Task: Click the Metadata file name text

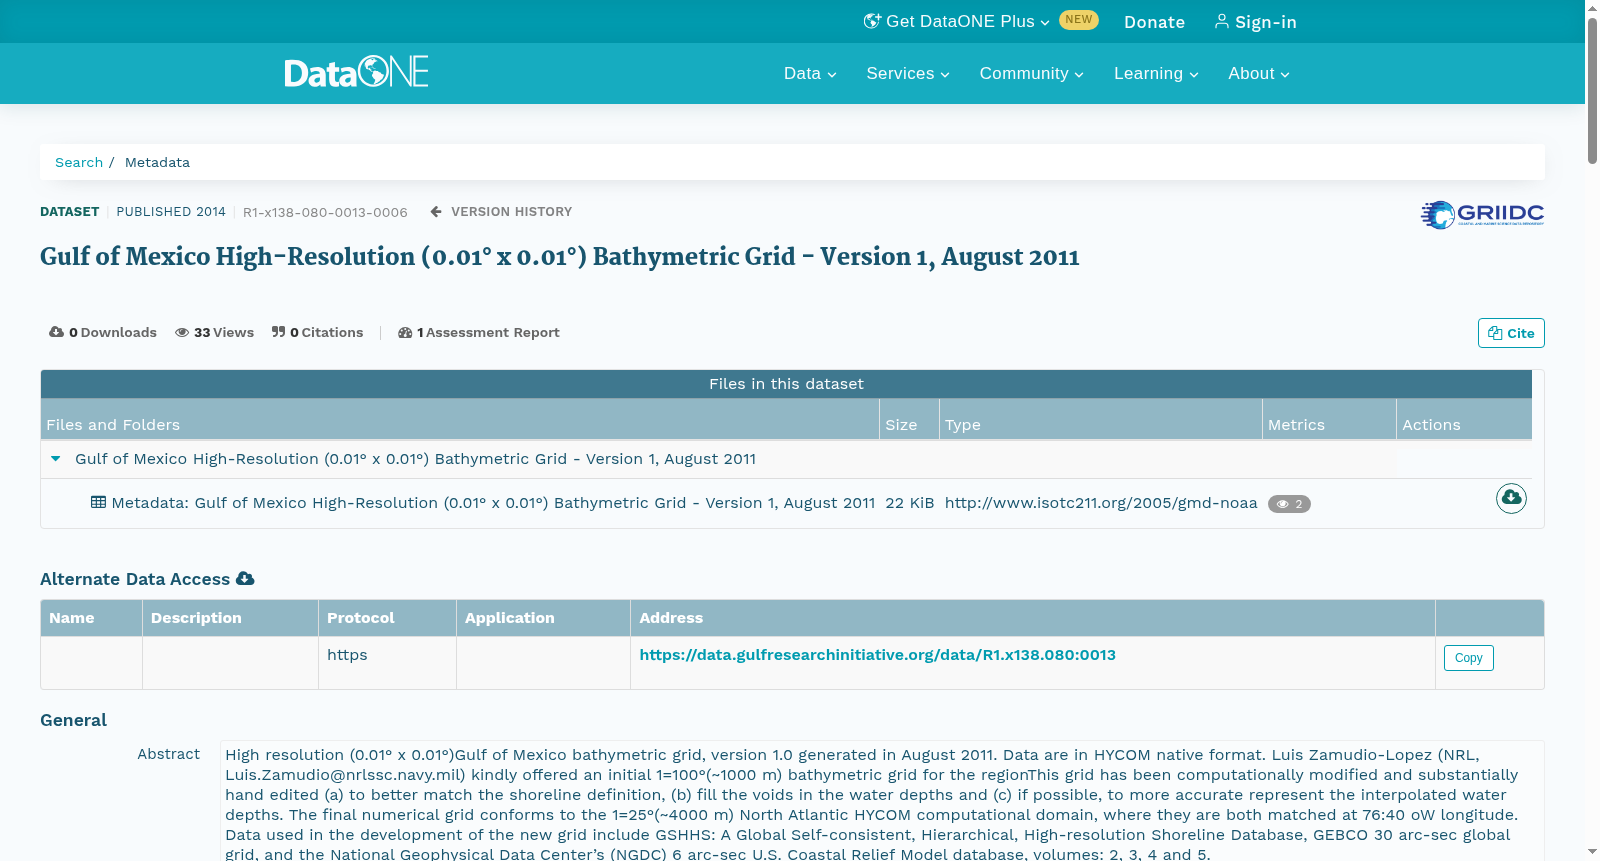Action: pos(493,503)
